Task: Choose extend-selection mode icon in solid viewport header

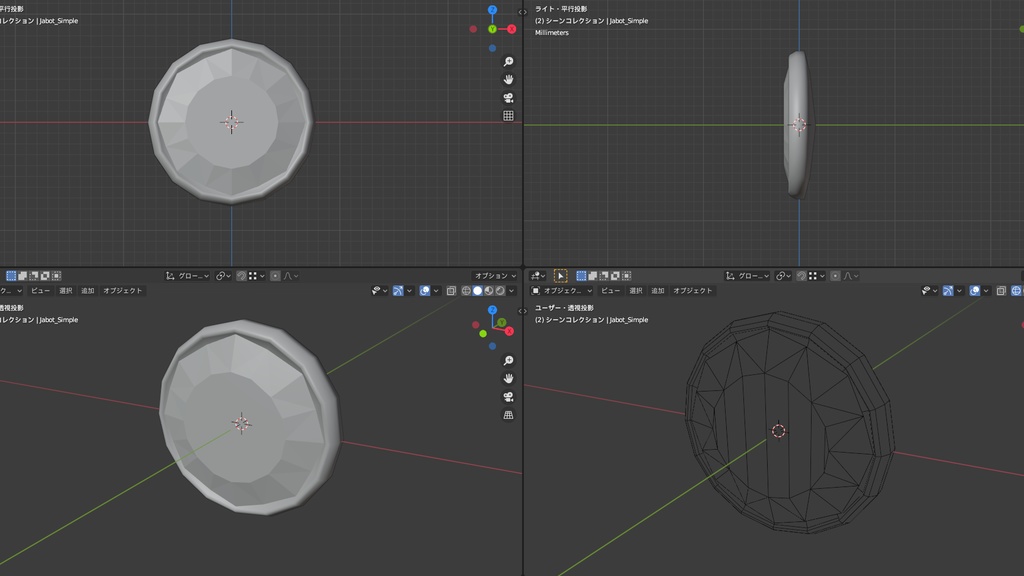Action: tap(23, 276)
